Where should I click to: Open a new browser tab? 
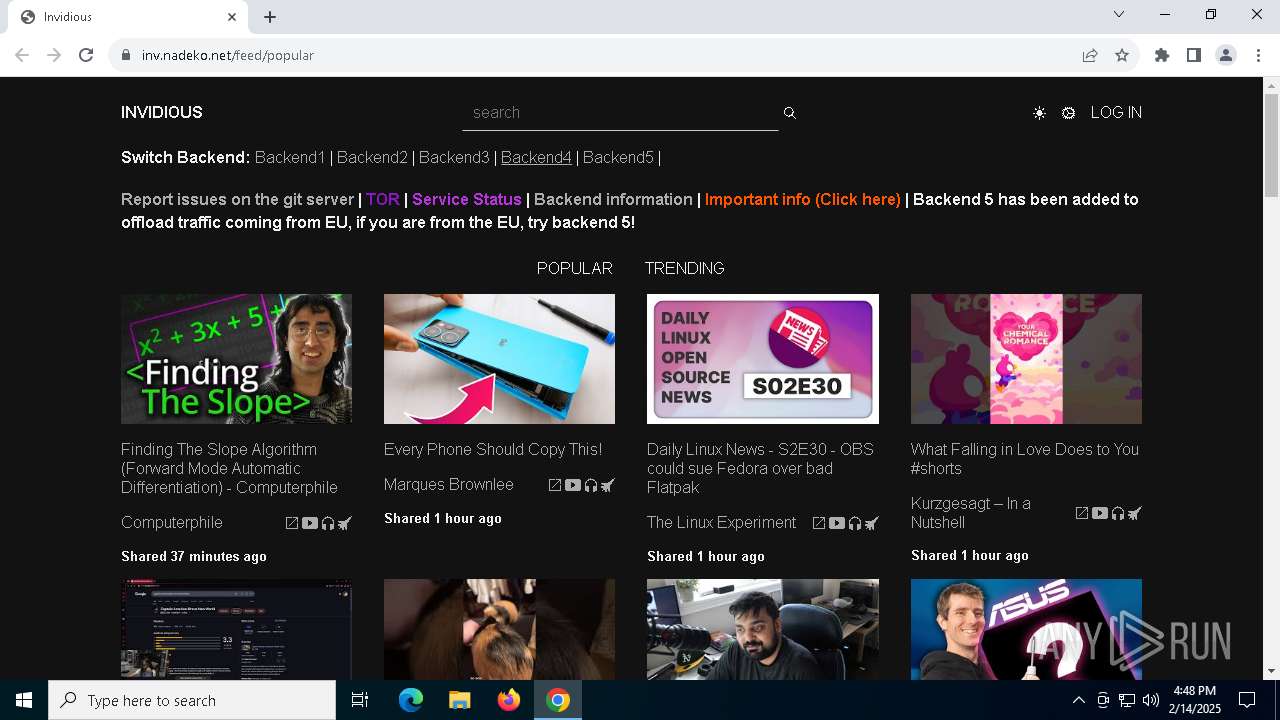coord(270,17)
